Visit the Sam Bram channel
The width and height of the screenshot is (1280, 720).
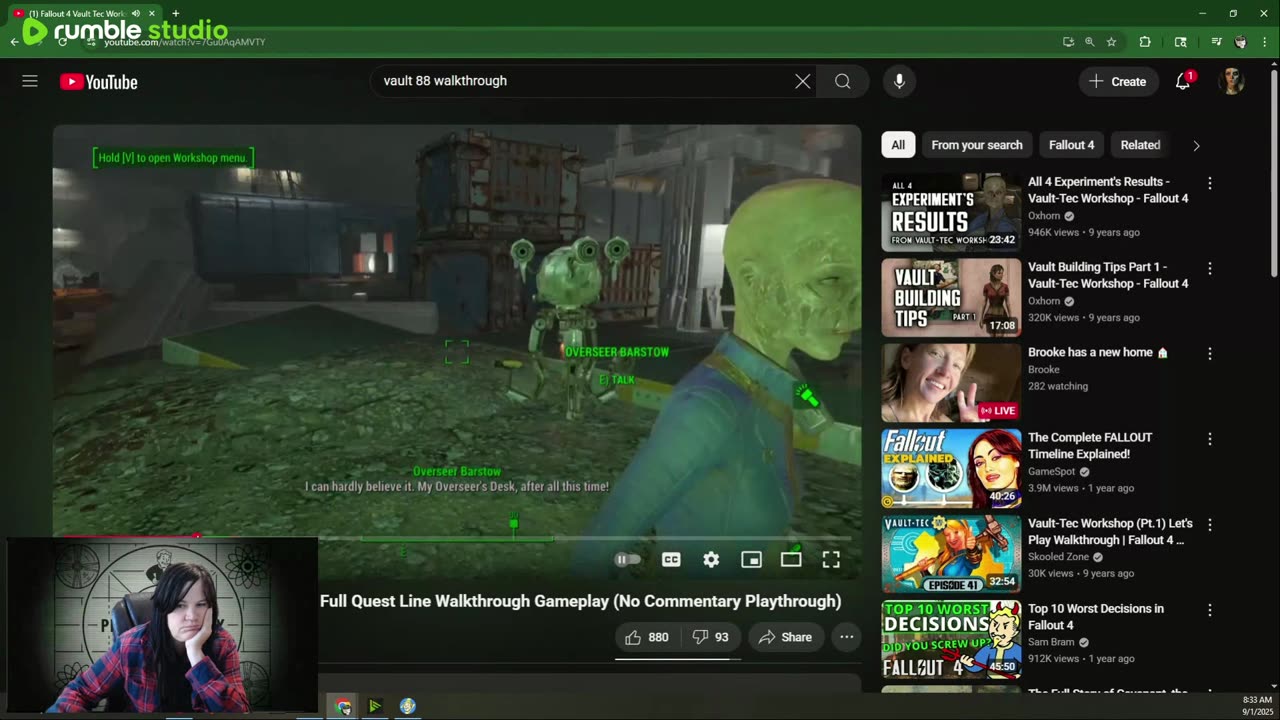[1053, 642]
